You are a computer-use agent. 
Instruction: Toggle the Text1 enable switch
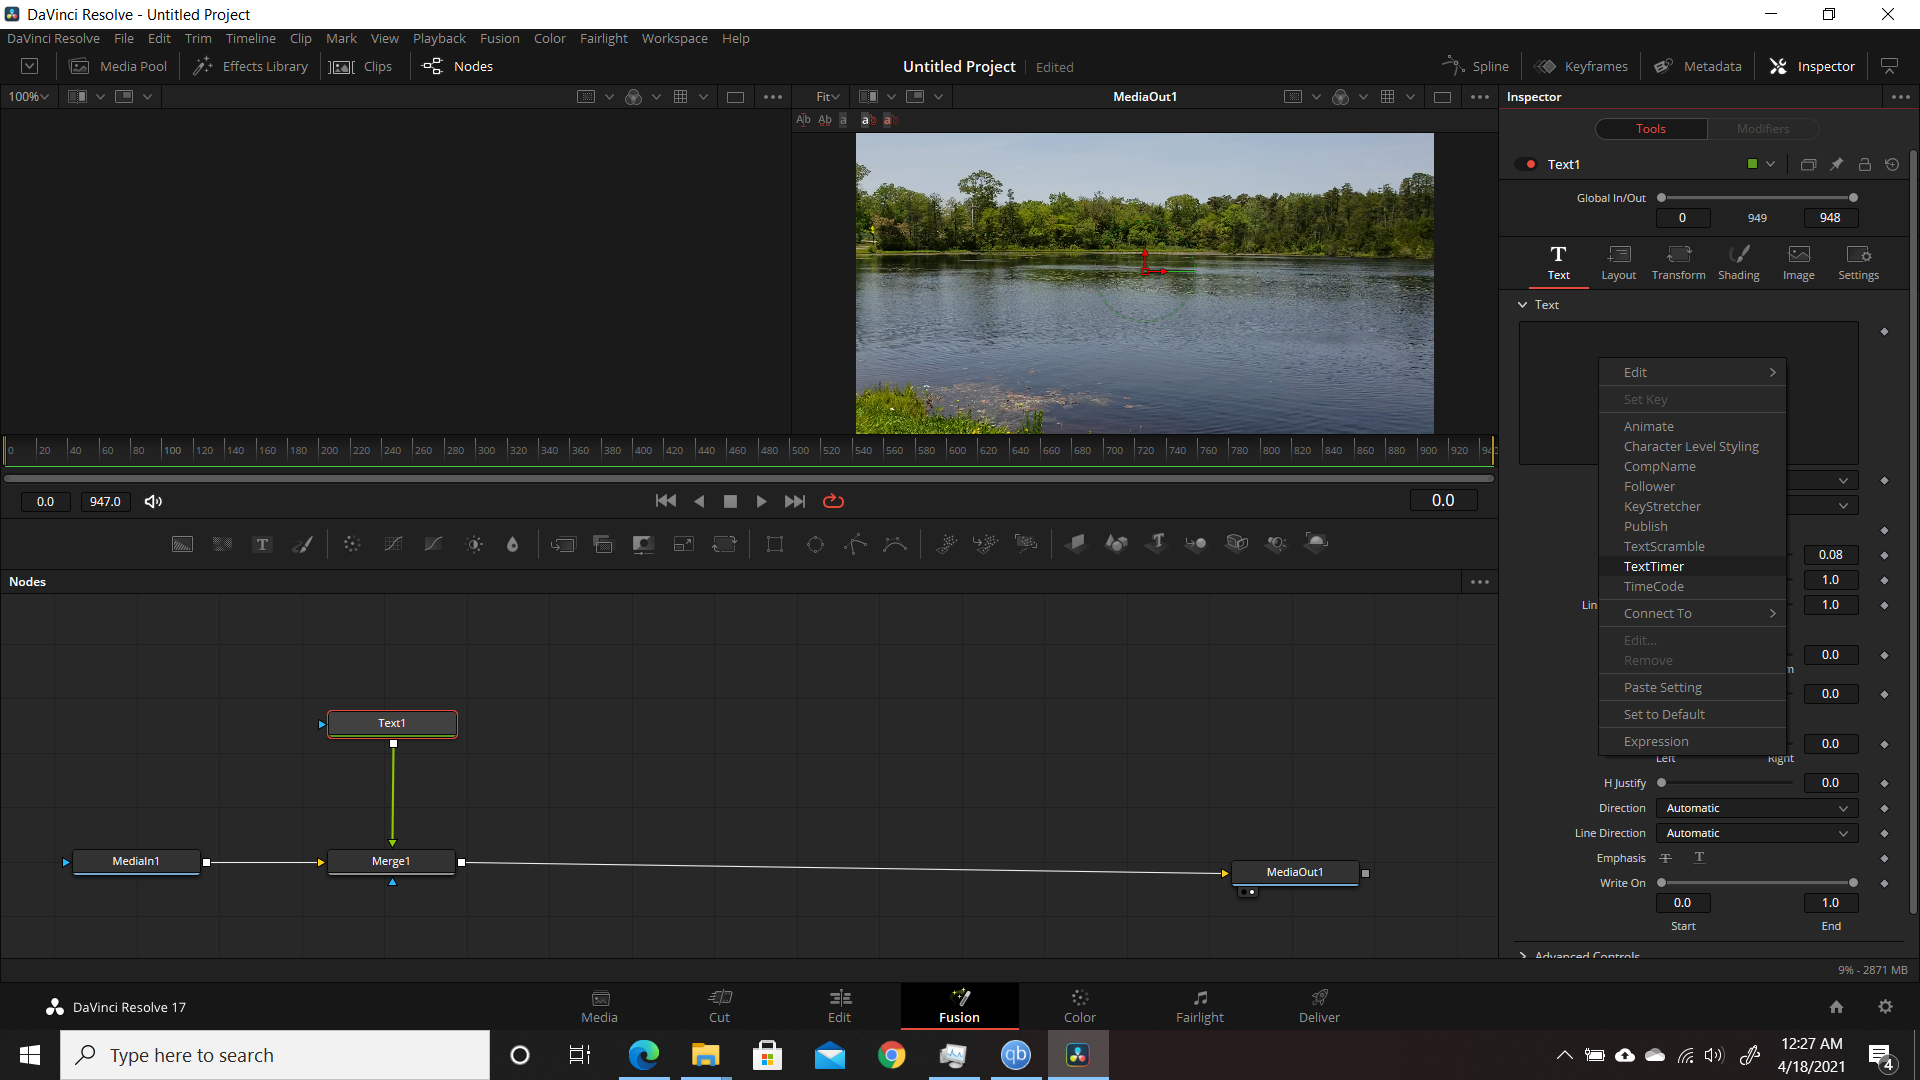coord(1526,165)
